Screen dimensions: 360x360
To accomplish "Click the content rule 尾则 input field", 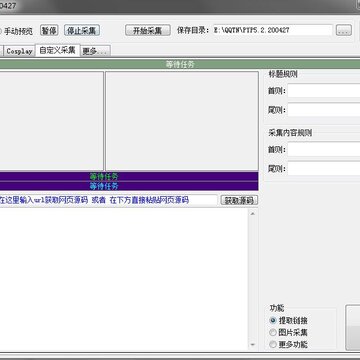I will pyautogui.click(x=324, y=168).
